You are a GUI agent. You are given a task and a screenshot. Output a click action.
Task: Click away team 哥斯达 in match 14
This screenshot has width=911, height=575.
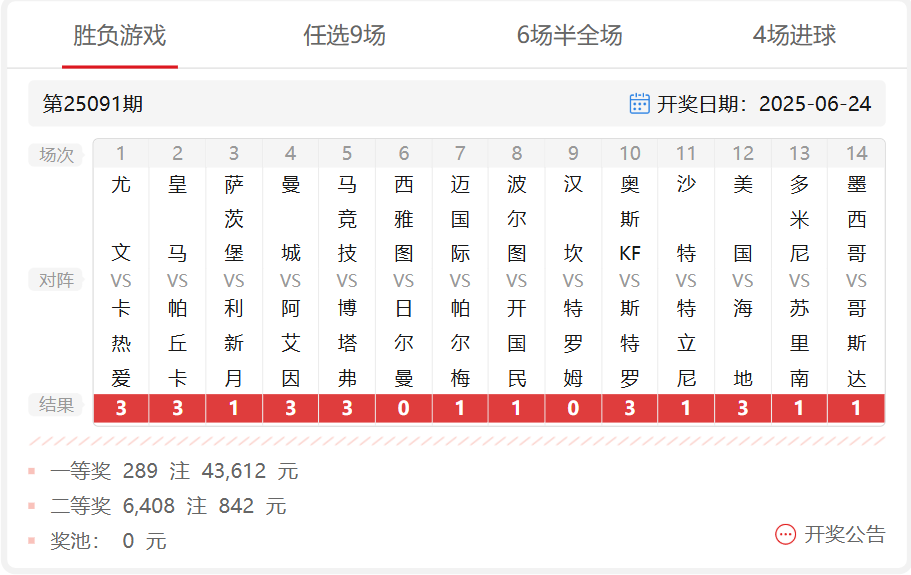click(856, 343)
